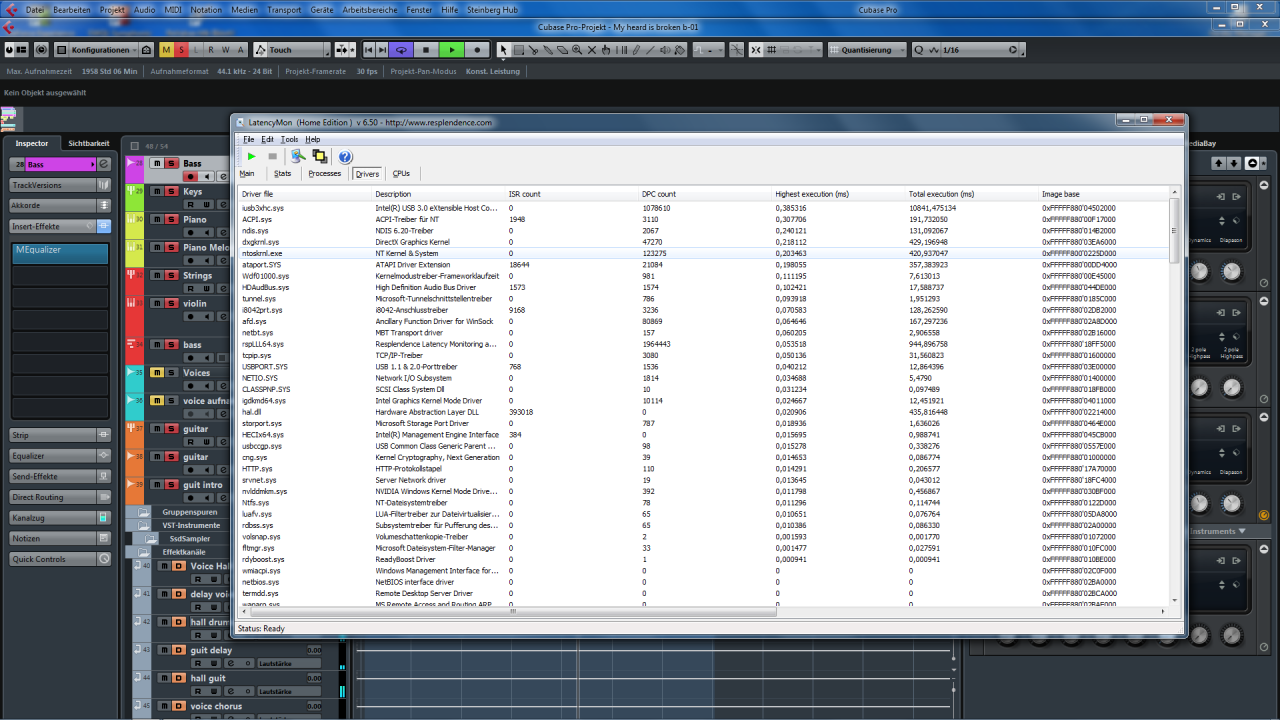
Task: Mute the Keys track
Action: click(x=157, y=191)
